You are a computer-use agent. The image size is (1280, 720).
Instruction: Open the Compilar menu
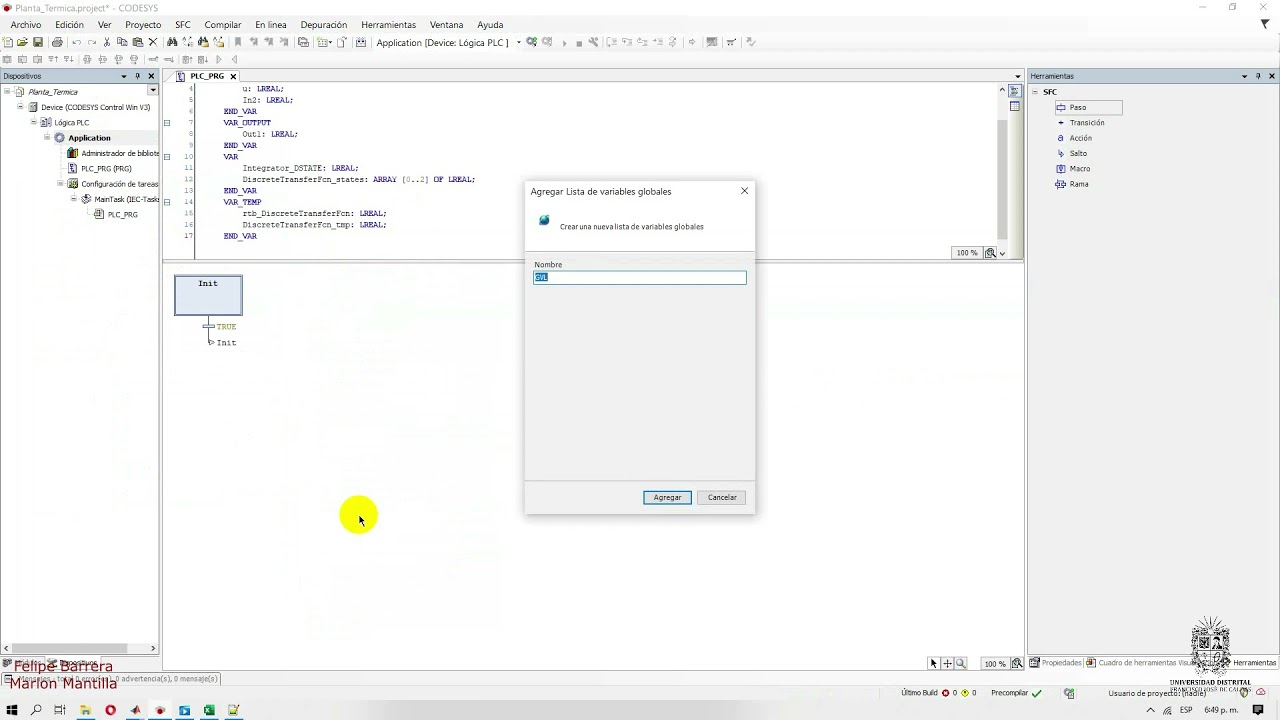click(x=223, y=25)
